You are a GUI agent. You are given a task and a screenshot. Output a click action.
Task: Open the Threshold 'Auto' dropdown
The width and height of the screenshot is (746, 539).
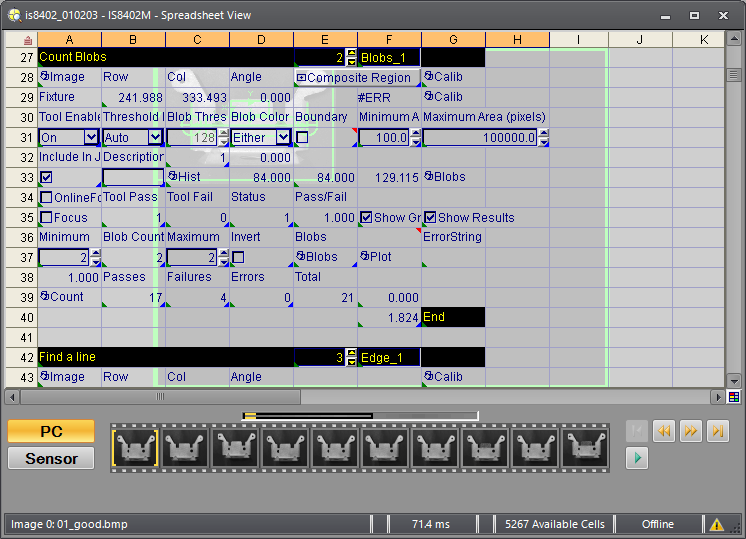pos(154,137)
